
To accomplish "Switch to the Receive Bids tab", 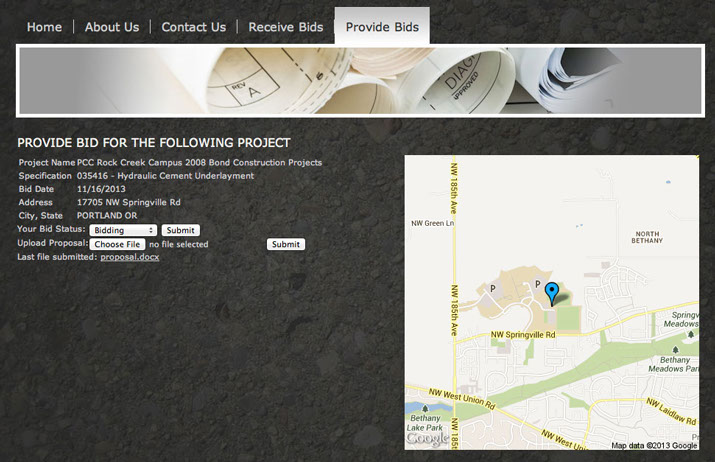I will coord(286,27).
